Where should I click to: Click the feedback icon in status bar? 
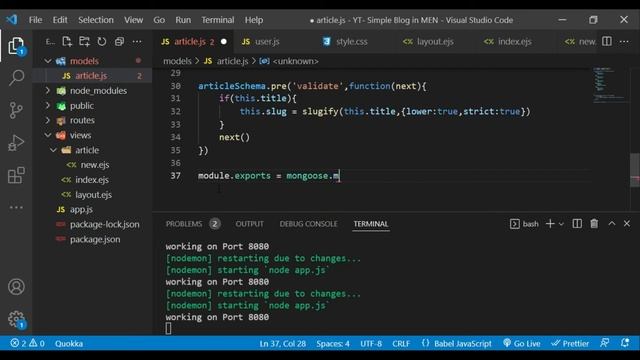pos(604,343)
